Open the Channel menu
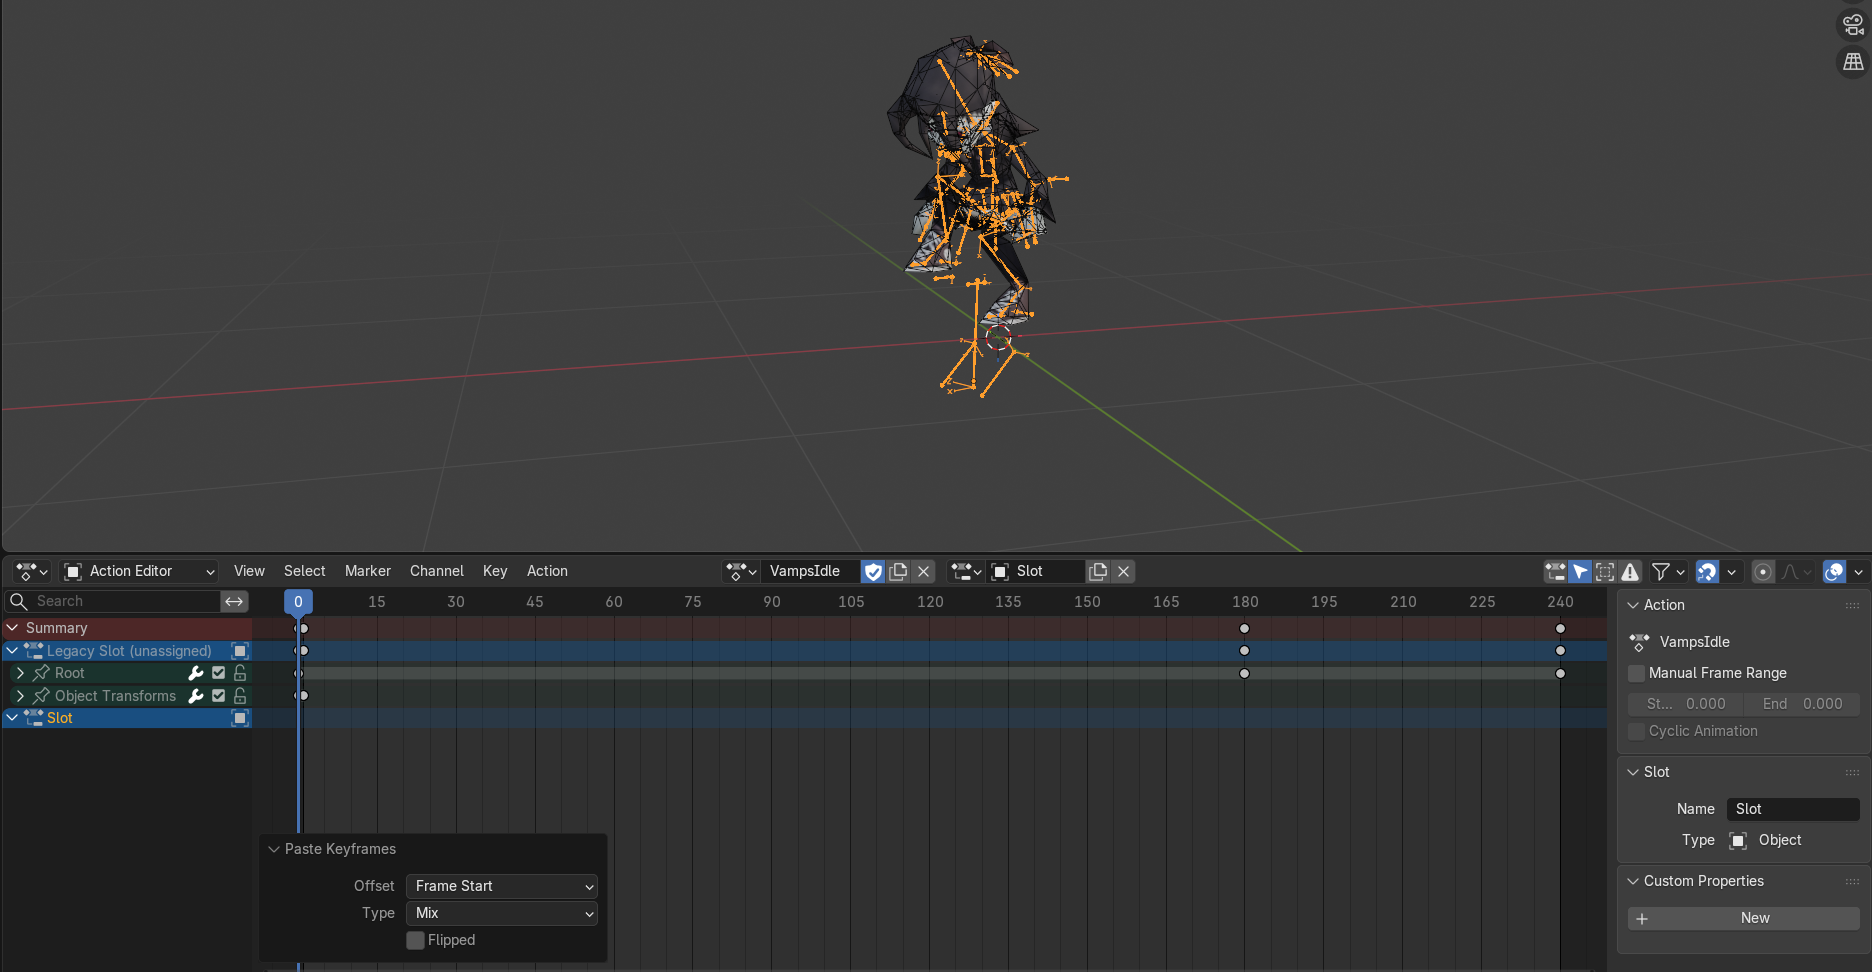This screenshot has width=1872, height=972. 436,572
